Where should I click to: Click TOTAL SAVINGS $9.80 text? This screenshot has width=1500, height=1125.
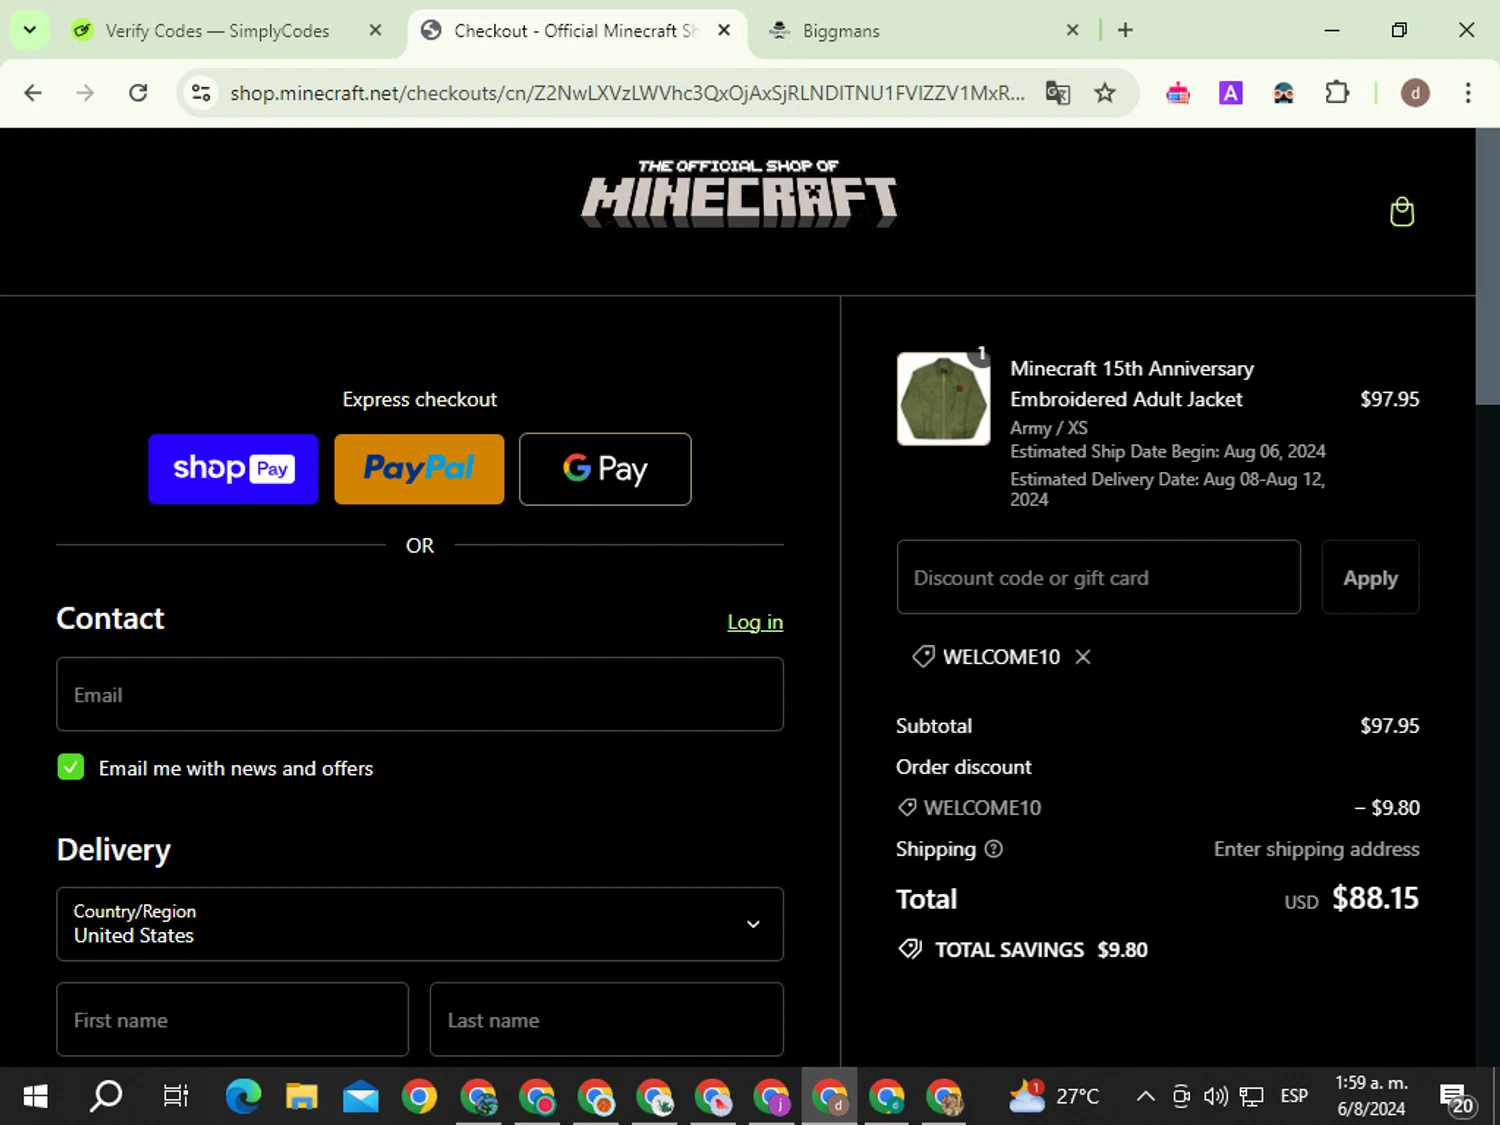[x=1041, y=949]
